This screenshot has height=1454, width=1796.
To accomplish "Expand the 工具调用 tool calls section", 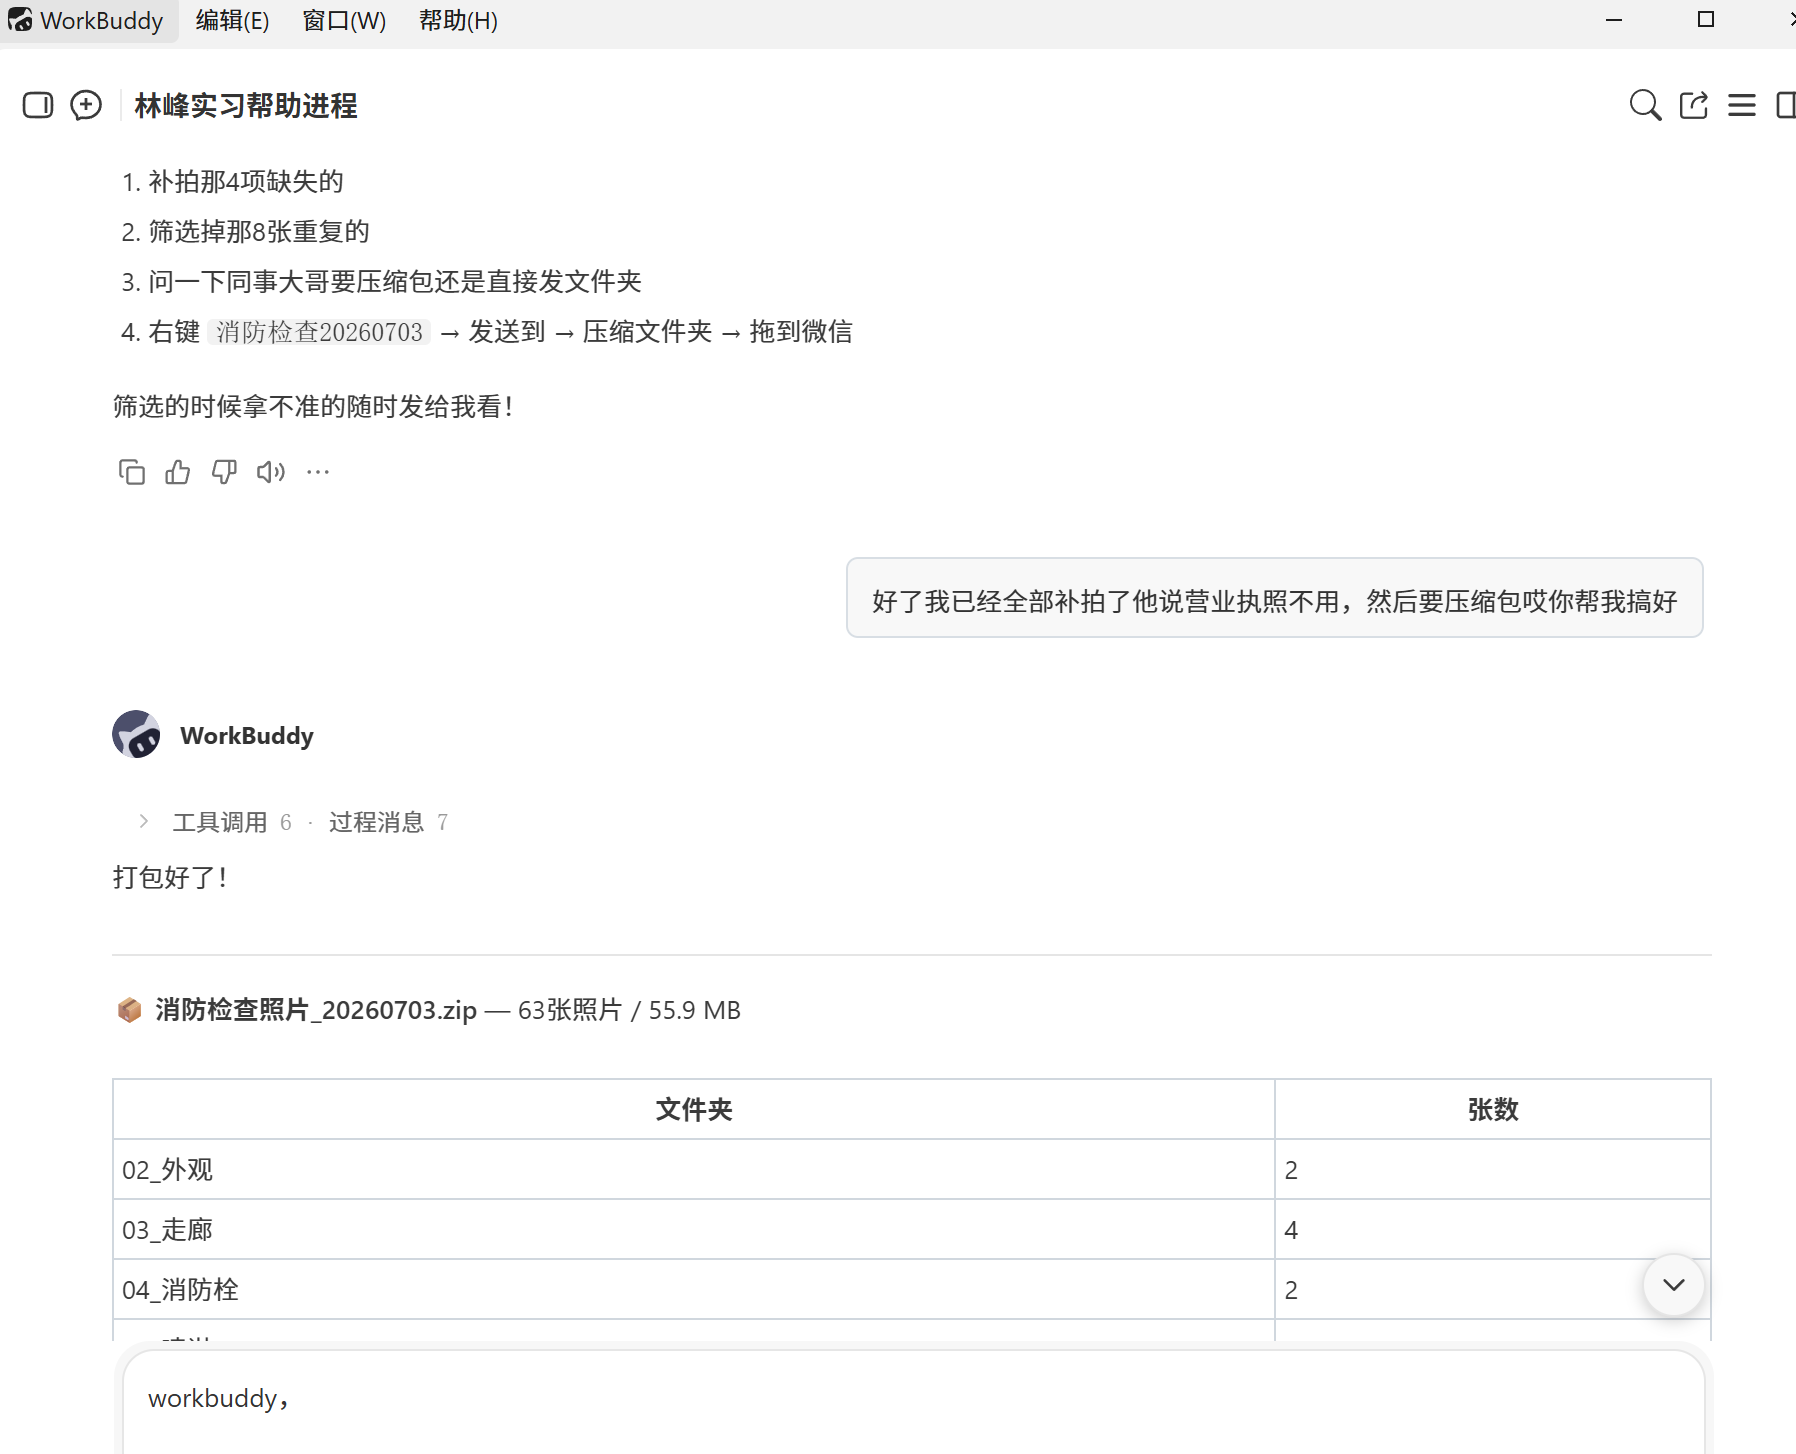I will [219, 822].
